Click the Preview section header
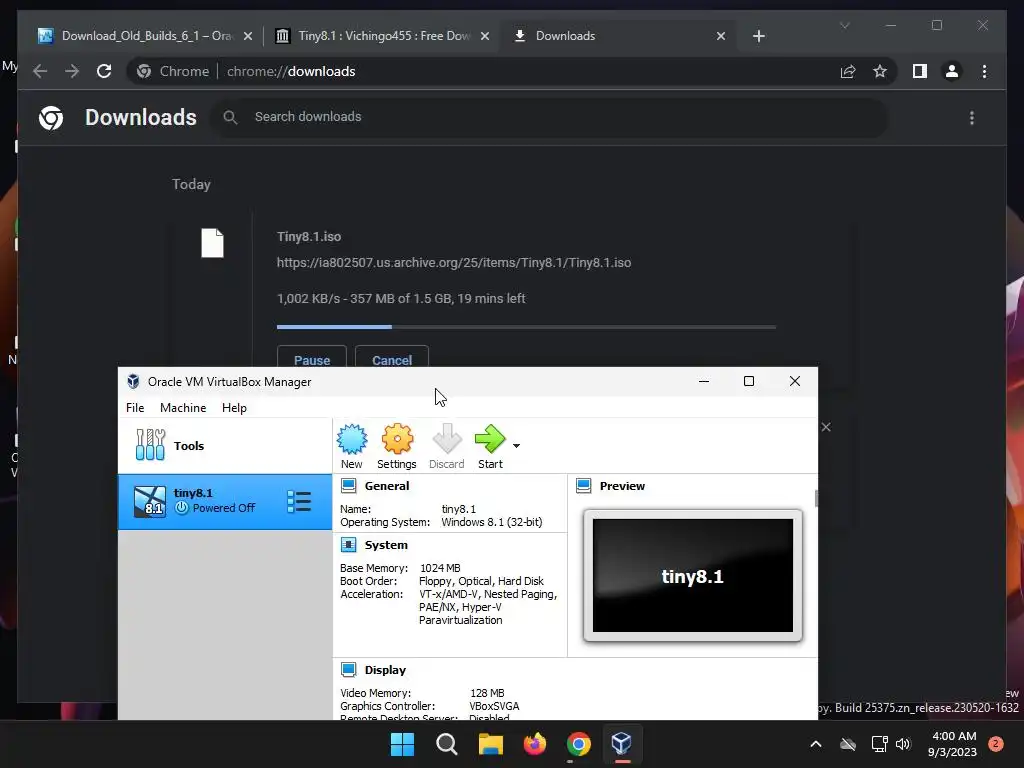 tap(622, 486)
